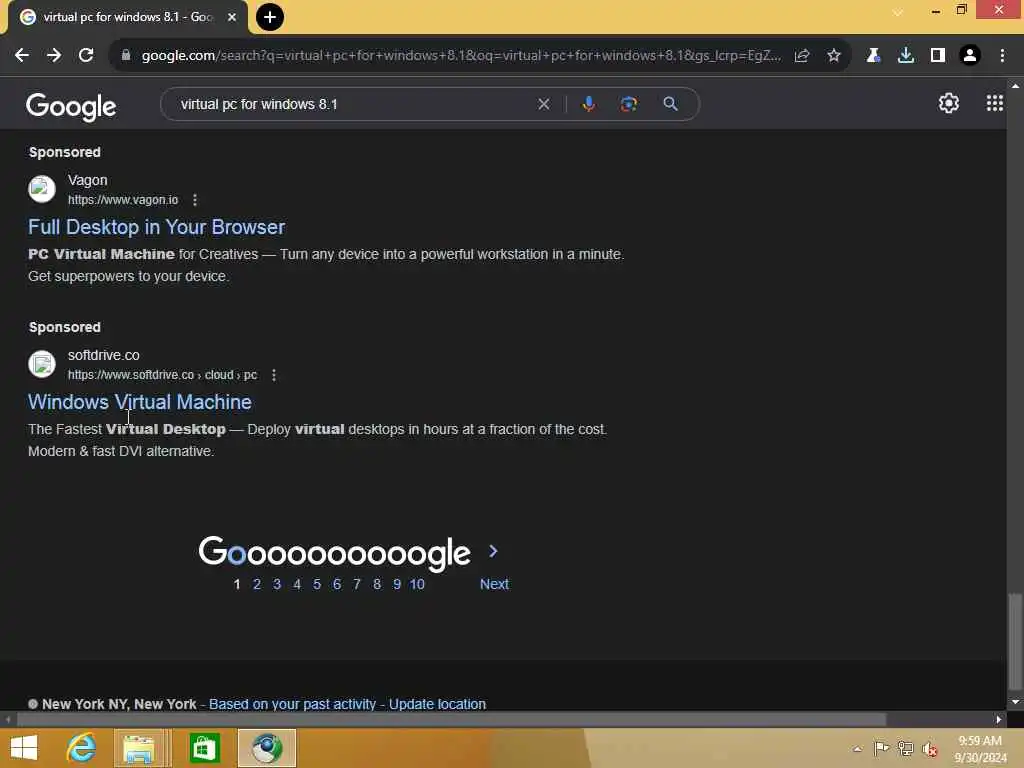Screen dimensions: 1024x768
Task: Open the Chrome three-dot menu
Action: (x=1002, y=56)
